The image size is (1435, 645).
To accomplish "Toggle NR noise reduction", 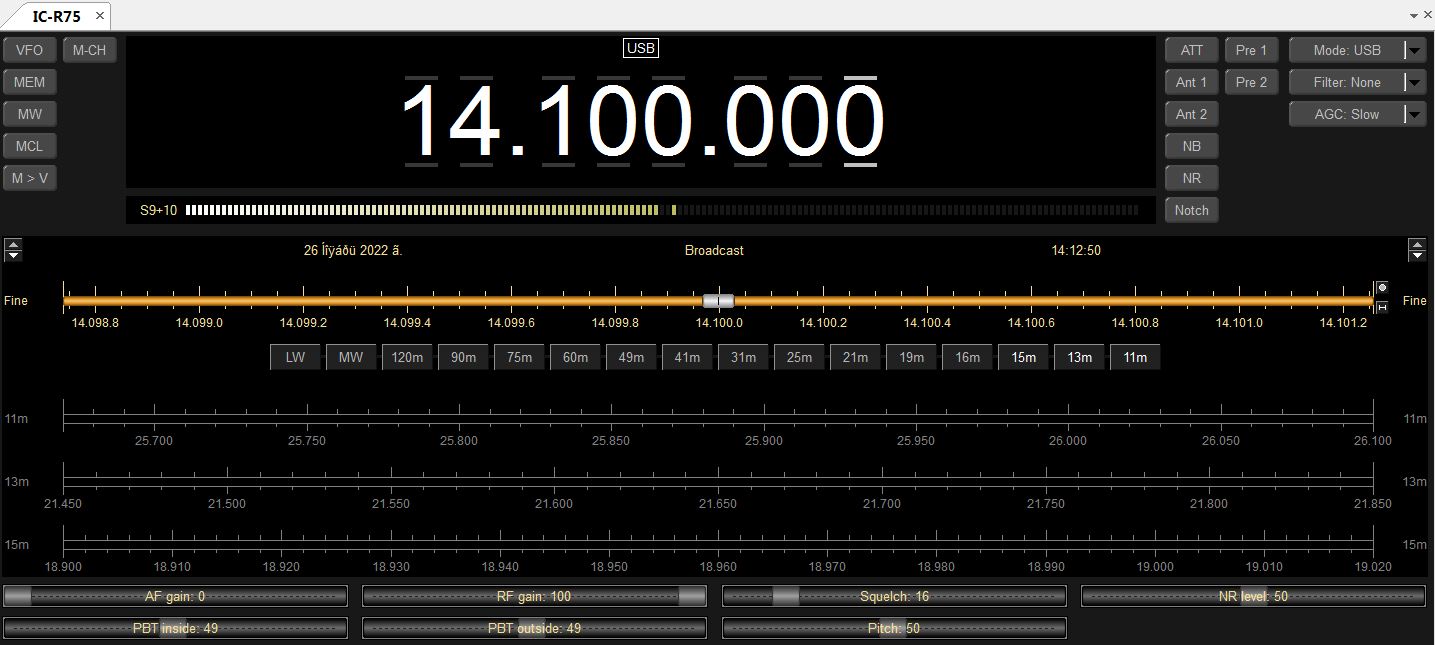I will tap(1192, 178).
